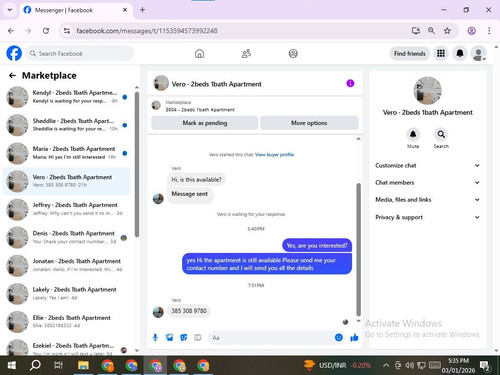500x375 pixels.
Task: Open the USD/INR taskbar widget
Action: tap(337, 365)
